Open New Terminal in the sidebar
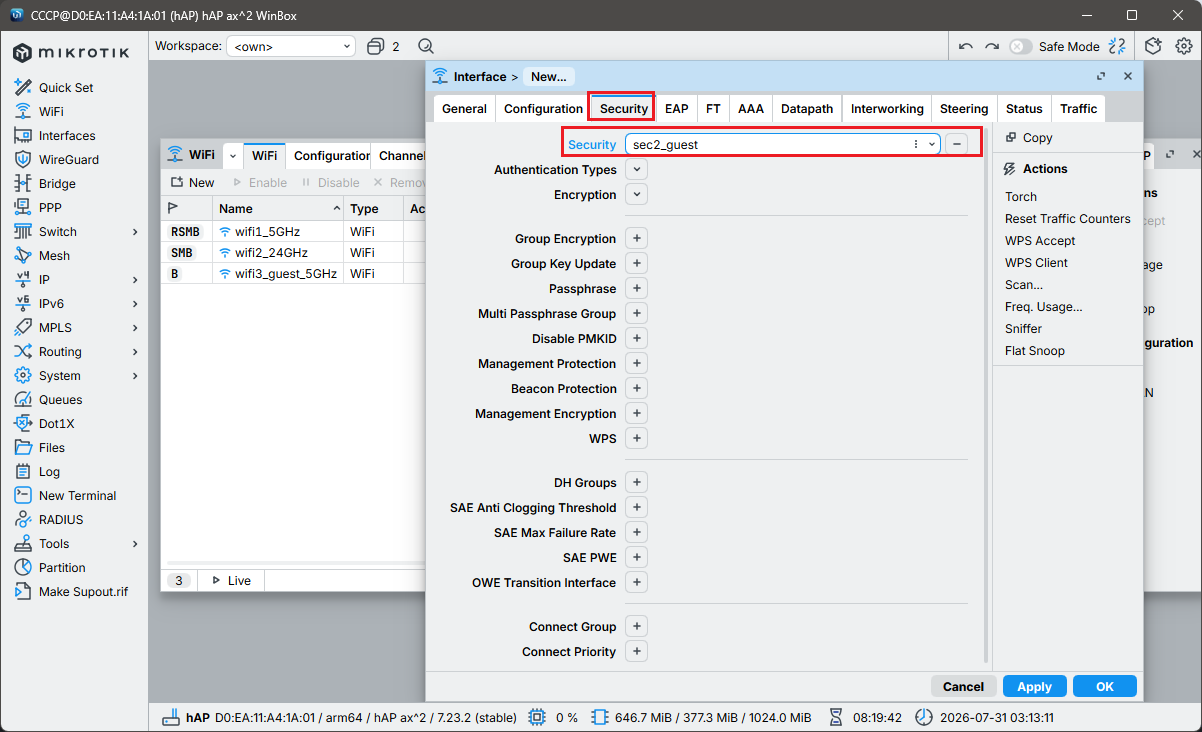Screen dimensions: 1202x732 pos(77,496)
